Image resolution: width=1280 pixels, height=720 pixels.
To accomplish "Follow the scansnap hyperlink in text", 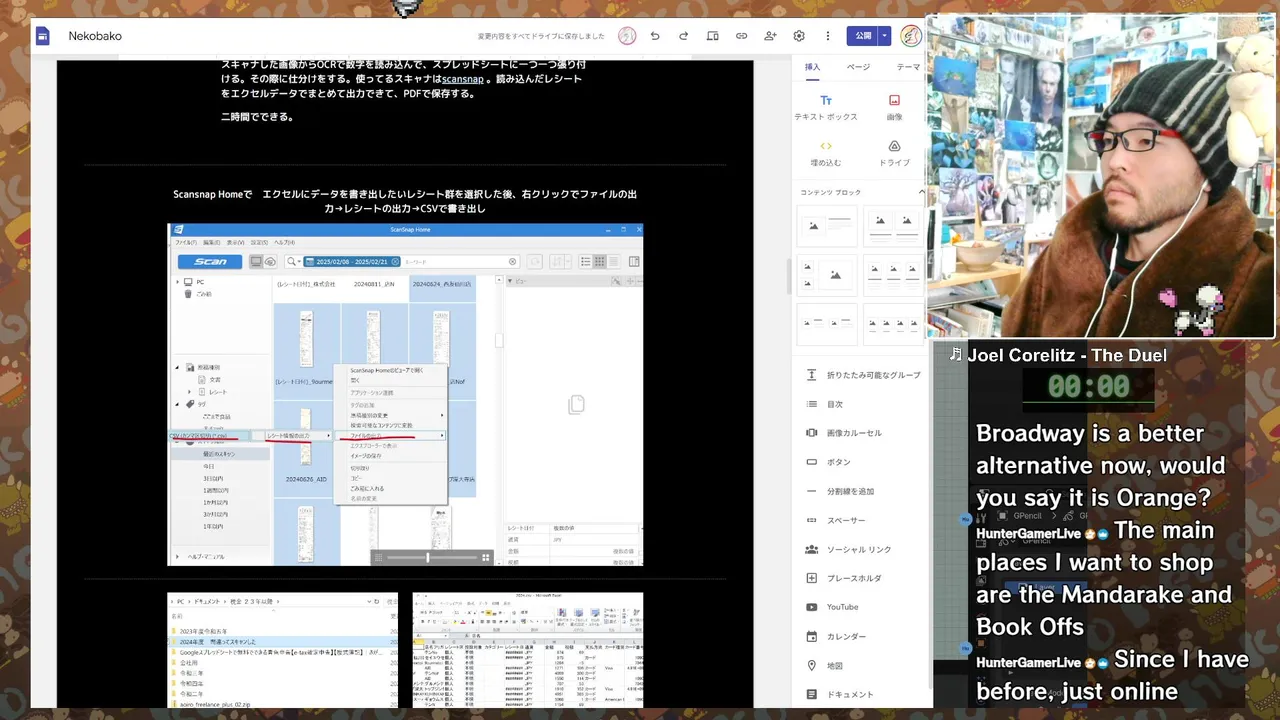I will coord(463,79).
